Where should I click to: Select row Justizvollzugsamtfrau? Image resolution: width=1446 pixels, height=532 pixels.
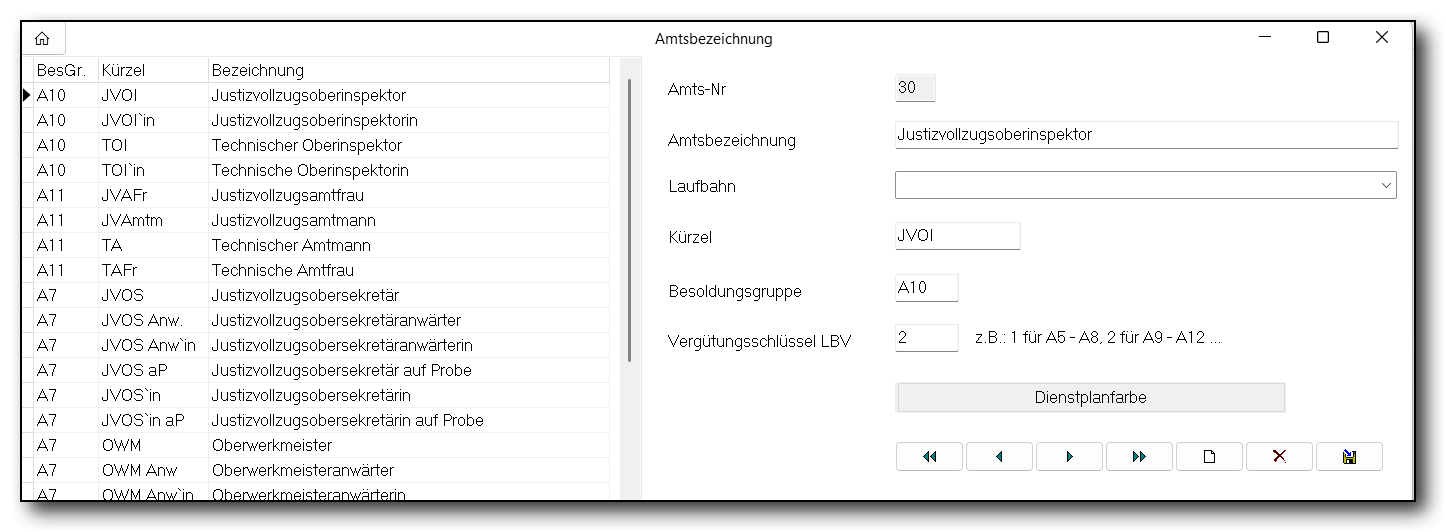click(x=320, y=195)
